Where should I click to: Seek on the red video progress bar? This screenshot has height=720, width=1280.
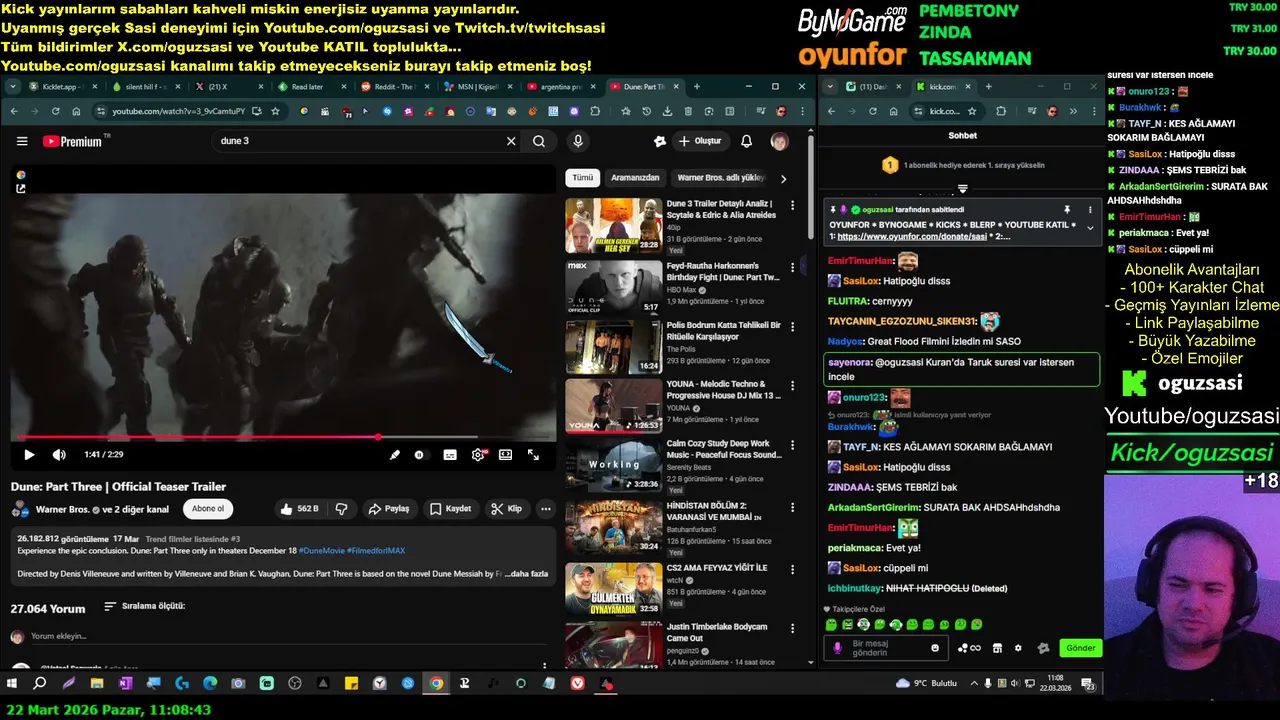(283, 437)
